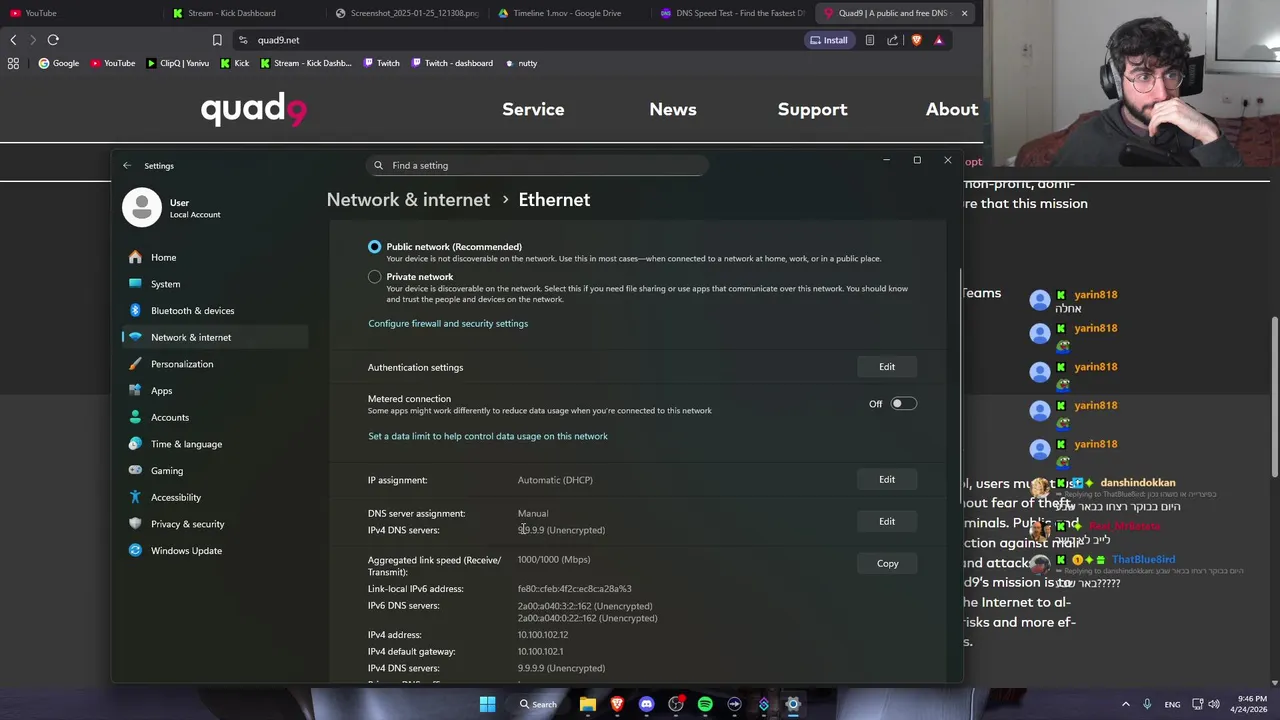Open Bluetooth & devices settings
Image resolution: width=1280 pixels, height=720 pixels.
[215, 311]
